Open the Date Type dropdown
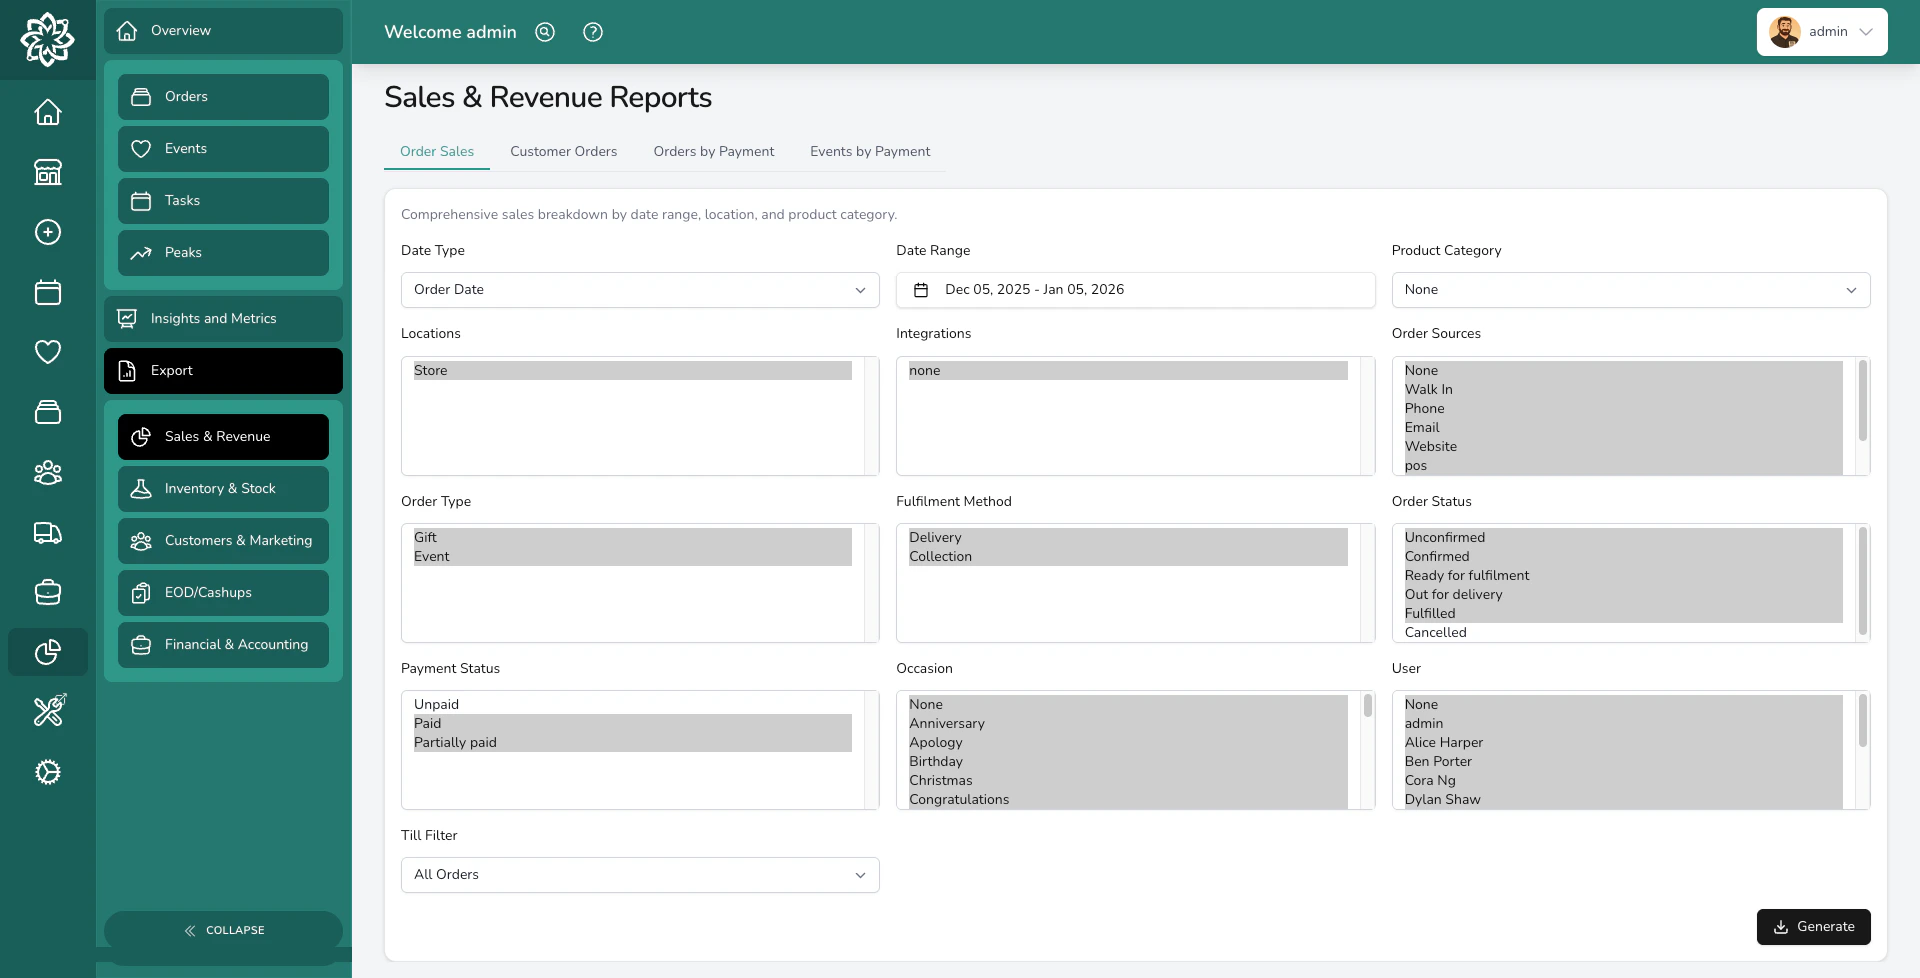The image size is (1920, 978). (x=639, y=290)
